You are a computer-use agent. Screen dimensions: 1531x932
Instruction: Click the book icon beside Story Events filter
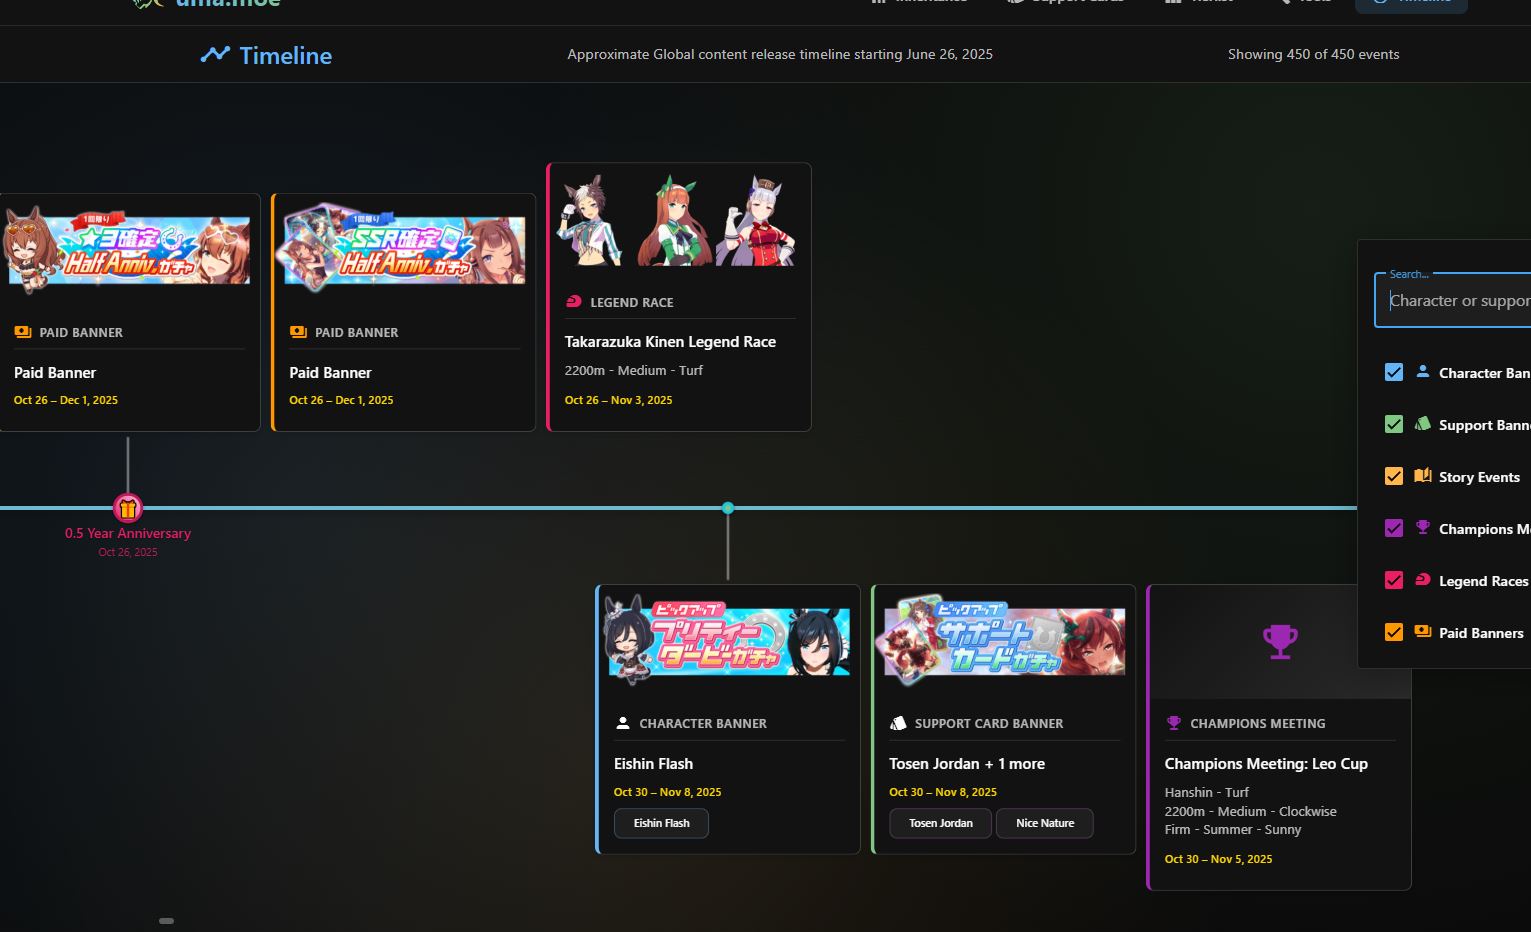pyautogui.click(x=1423, y=476)
